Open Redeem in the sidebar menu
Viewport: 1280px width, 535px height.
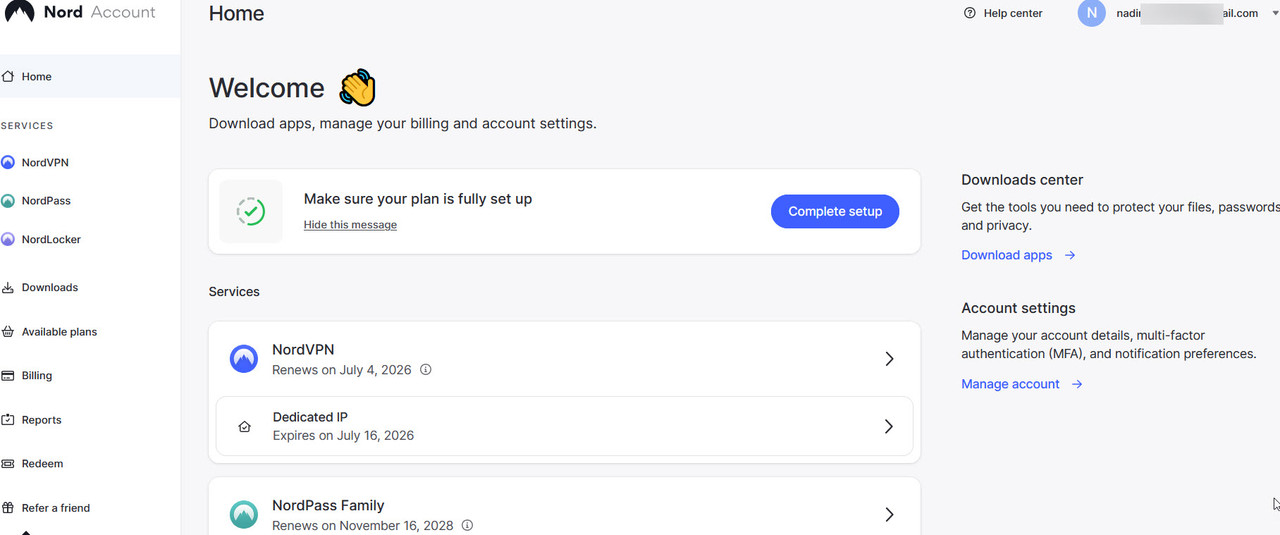point(42,464)
